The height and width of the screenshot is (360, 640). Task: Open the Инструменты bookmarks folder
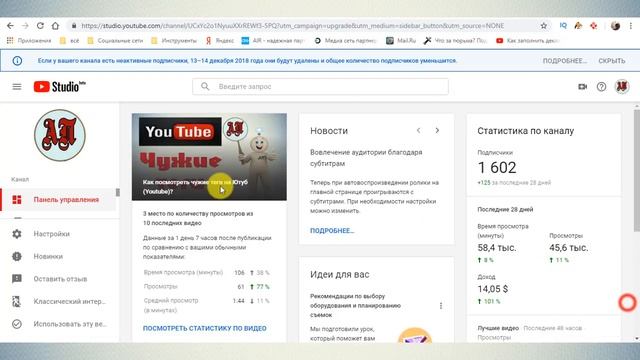pos(174,40)
